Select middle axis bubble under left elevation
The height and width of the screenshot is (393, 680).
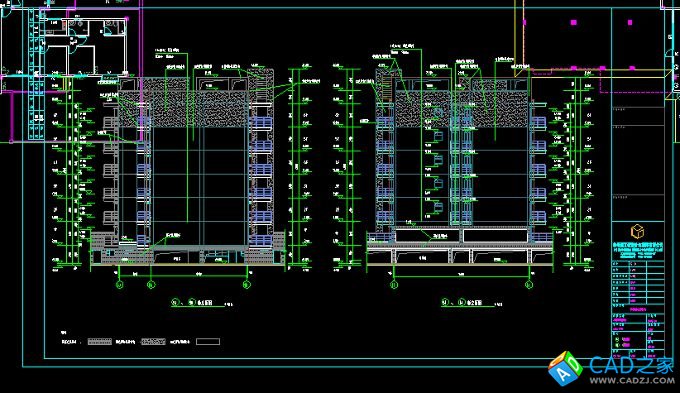click(150, 285)
